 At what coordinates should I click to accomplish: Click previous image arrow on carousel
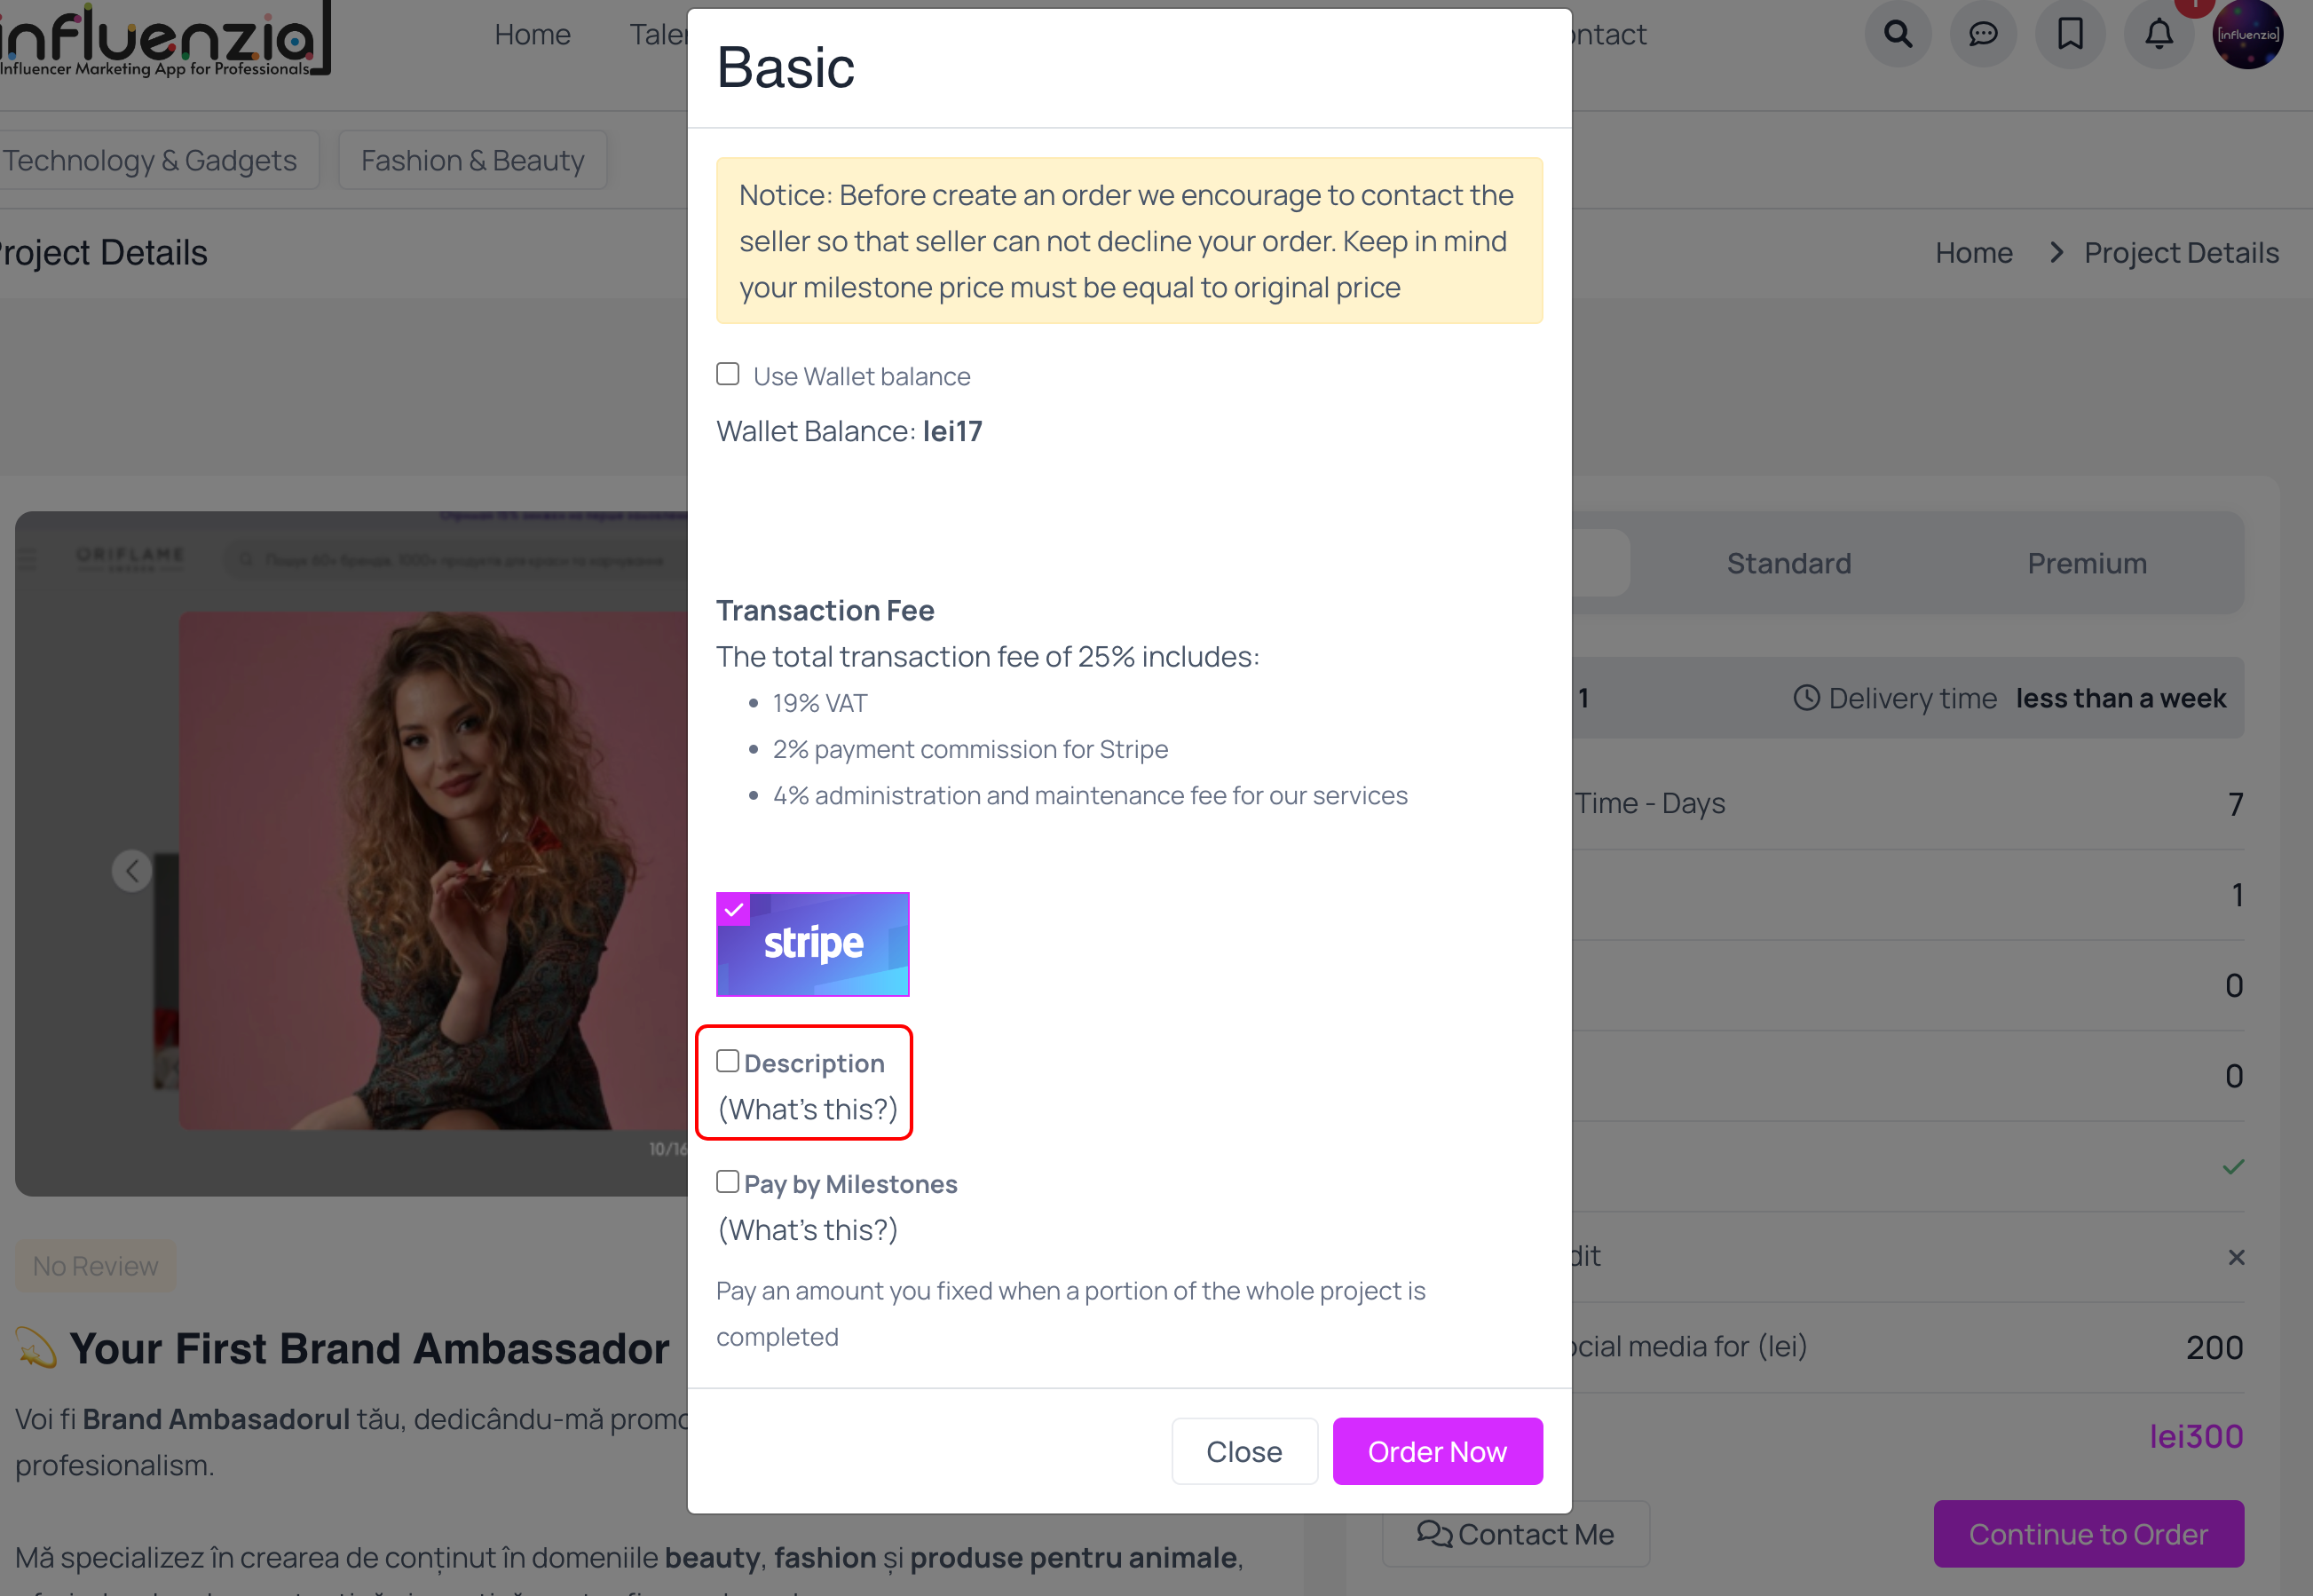point(132,870)
